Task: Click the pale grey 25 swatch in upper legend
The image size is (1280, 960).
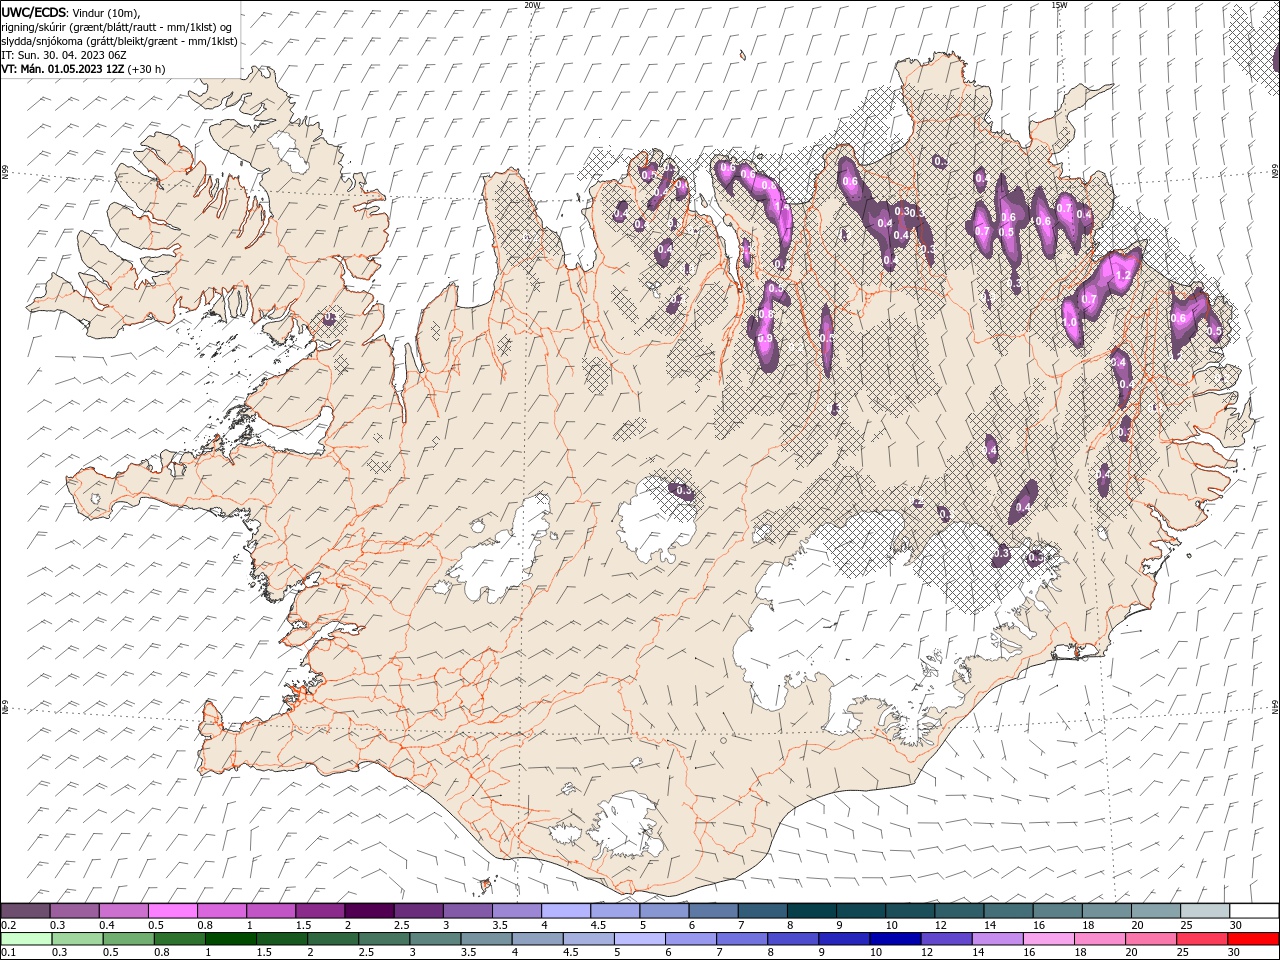Action: point(1203,910)
